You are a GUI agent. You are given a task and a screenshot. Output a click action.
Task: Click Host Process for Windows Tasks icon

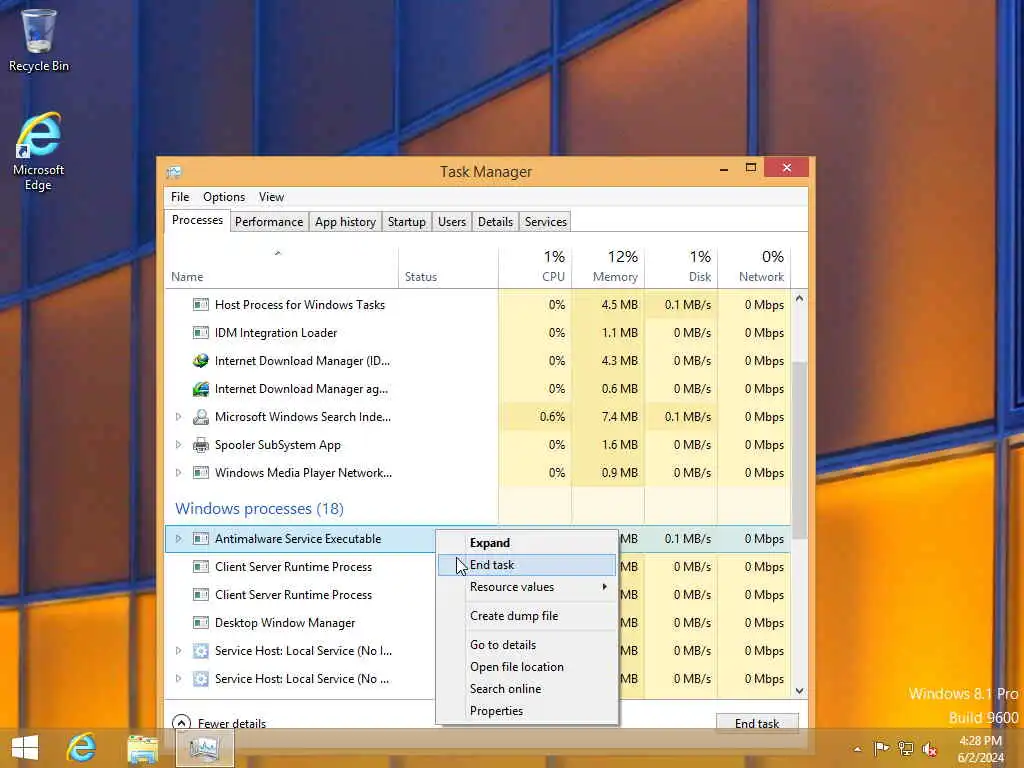pyautogui.click(x=200, y=304)
